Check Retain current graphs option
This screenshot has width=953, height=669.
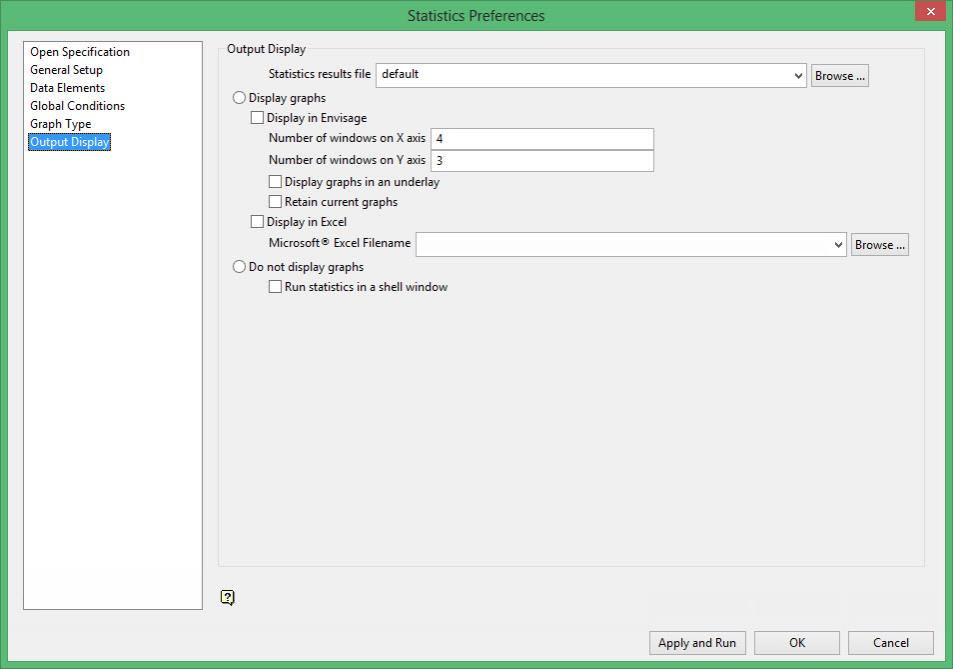coord(275,202)
